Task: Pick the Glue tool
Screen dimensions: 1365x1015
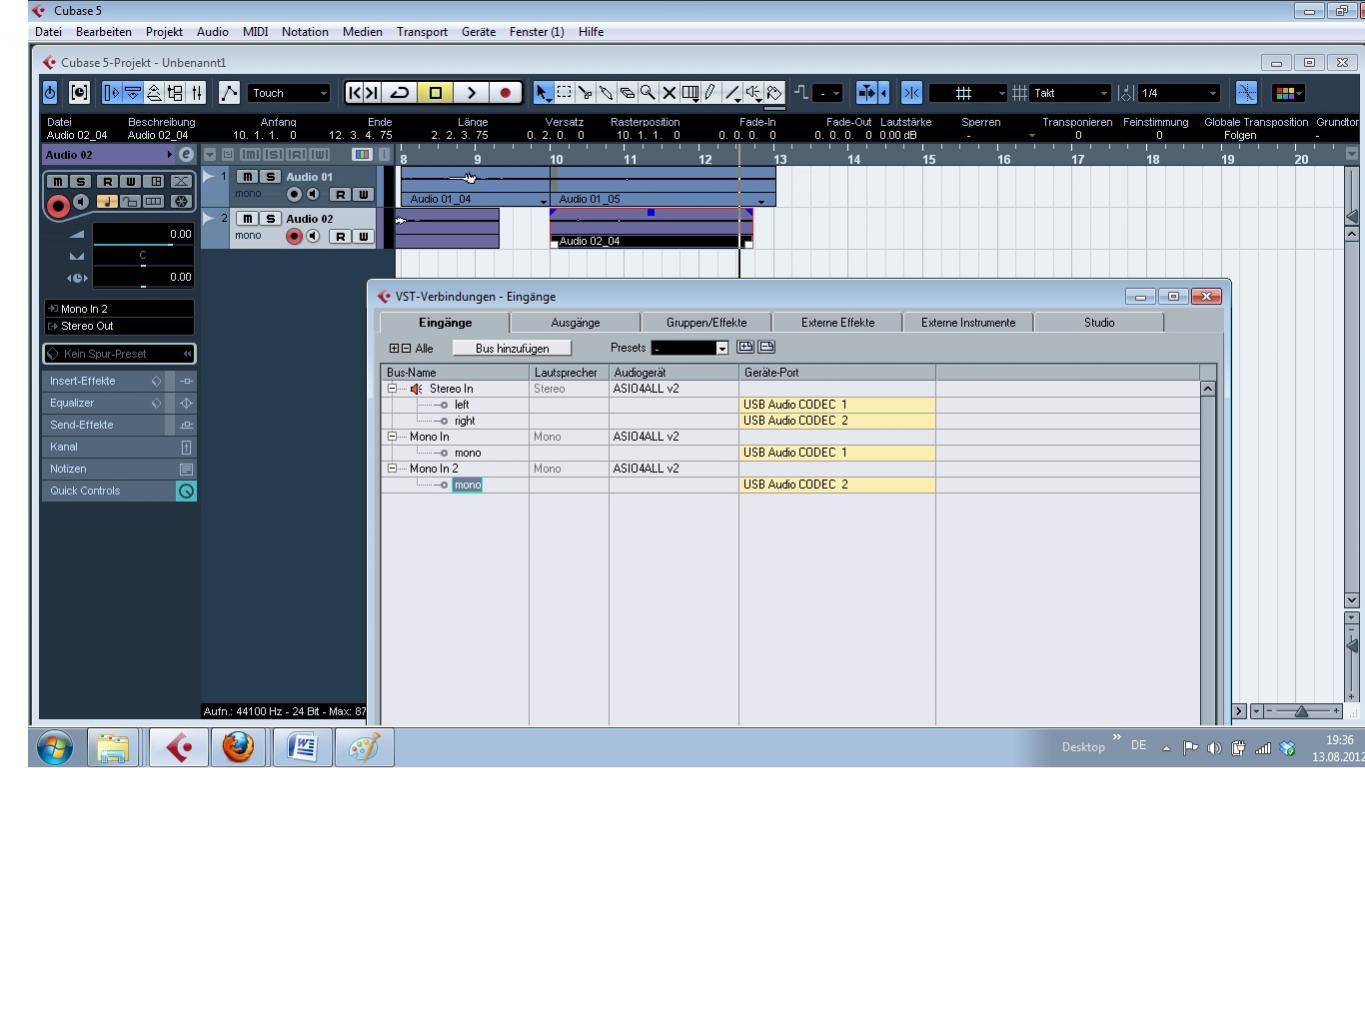Action: pos(606,93)
